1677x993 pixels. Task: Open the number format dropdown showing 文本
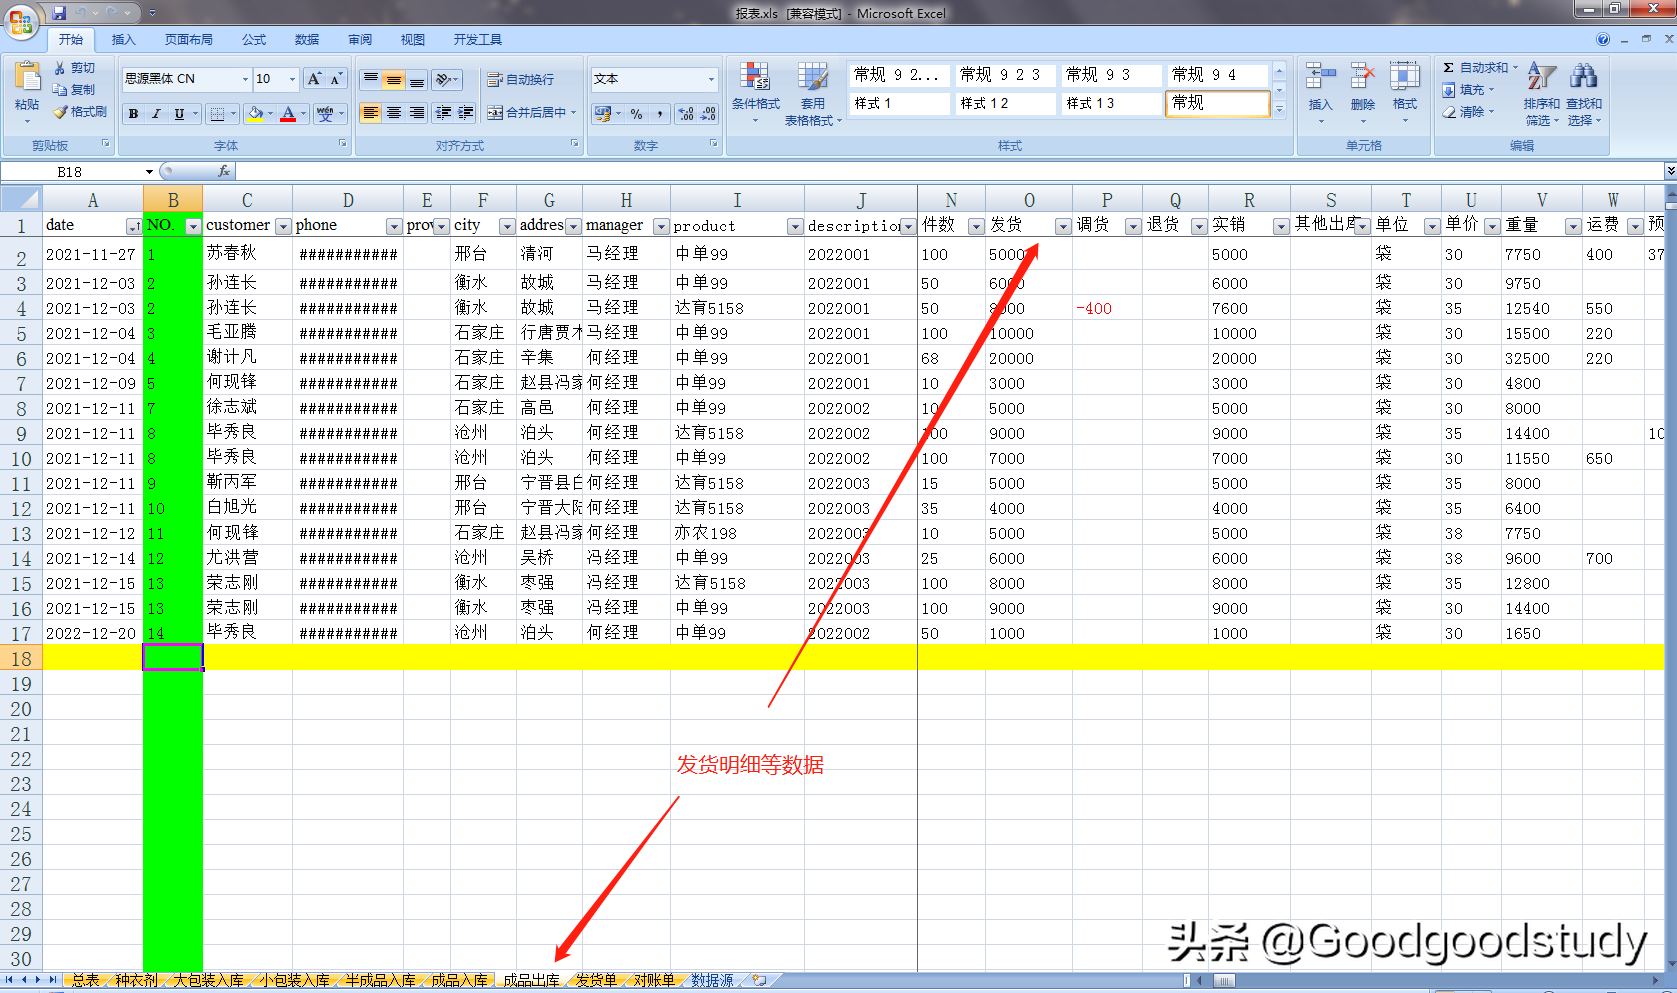(x=711, y=79)
